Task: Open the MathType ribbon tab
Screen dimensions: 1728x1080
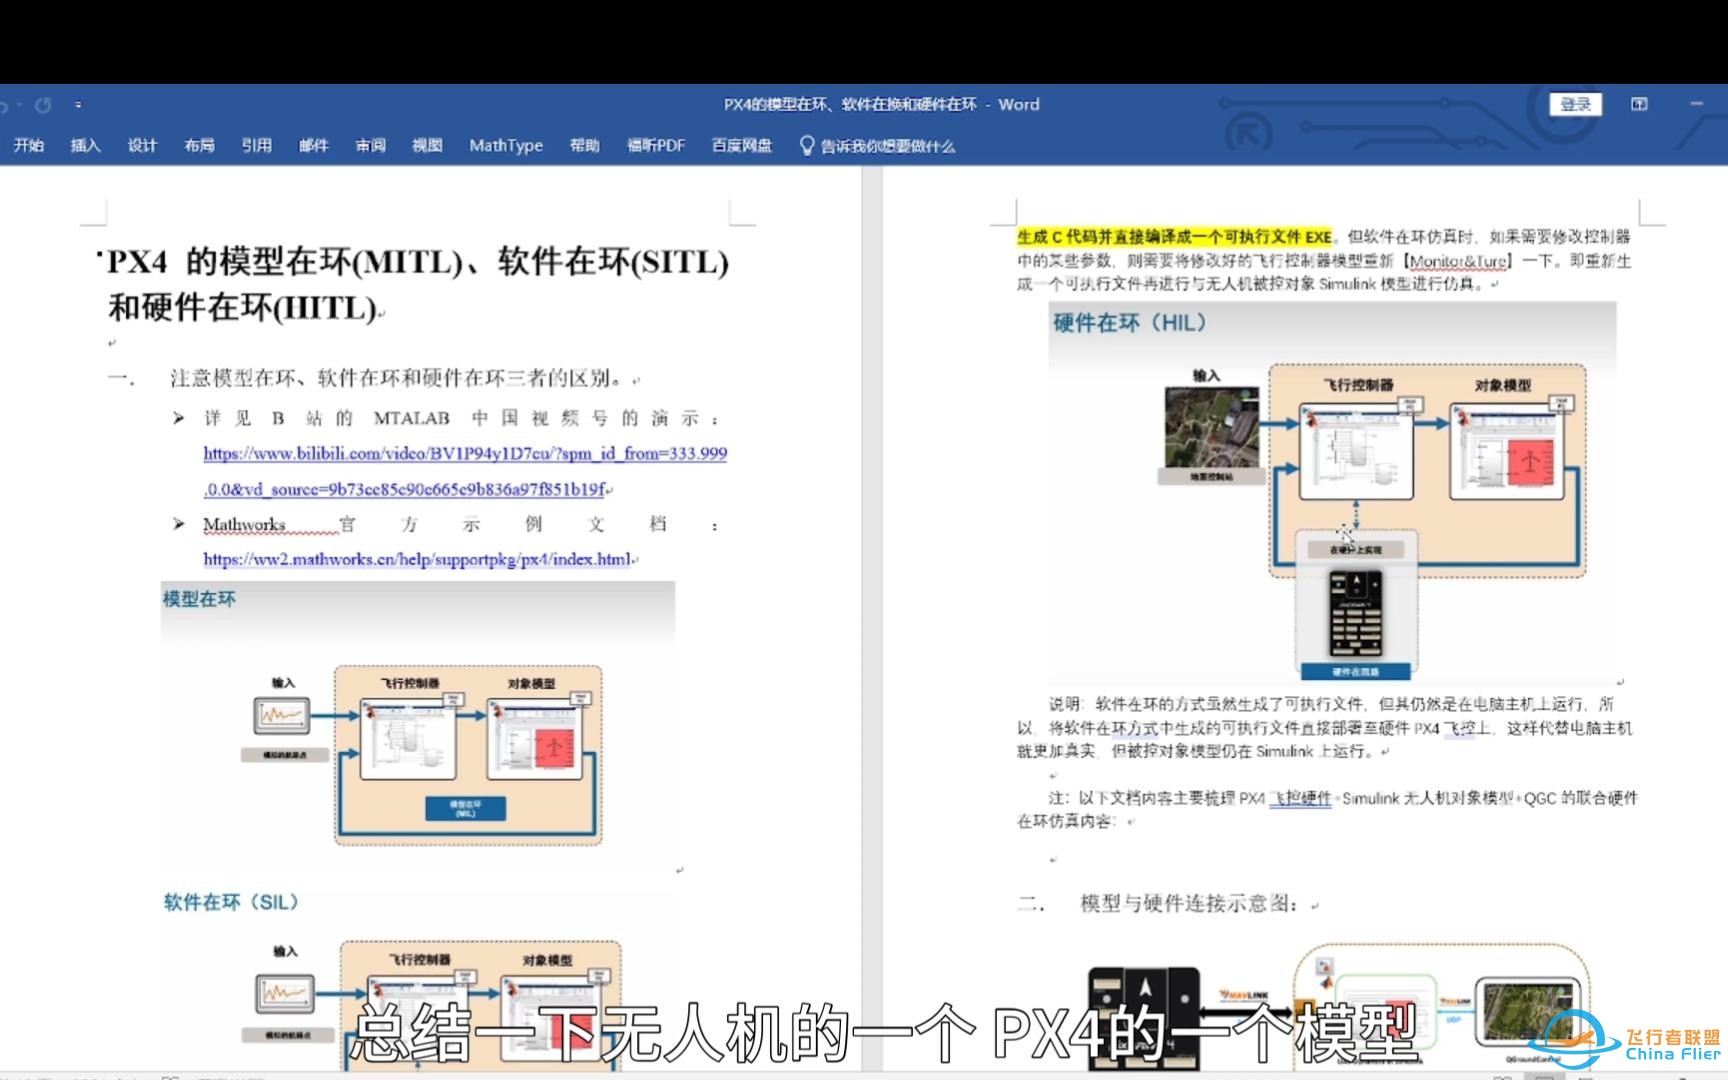Action: 506,145
